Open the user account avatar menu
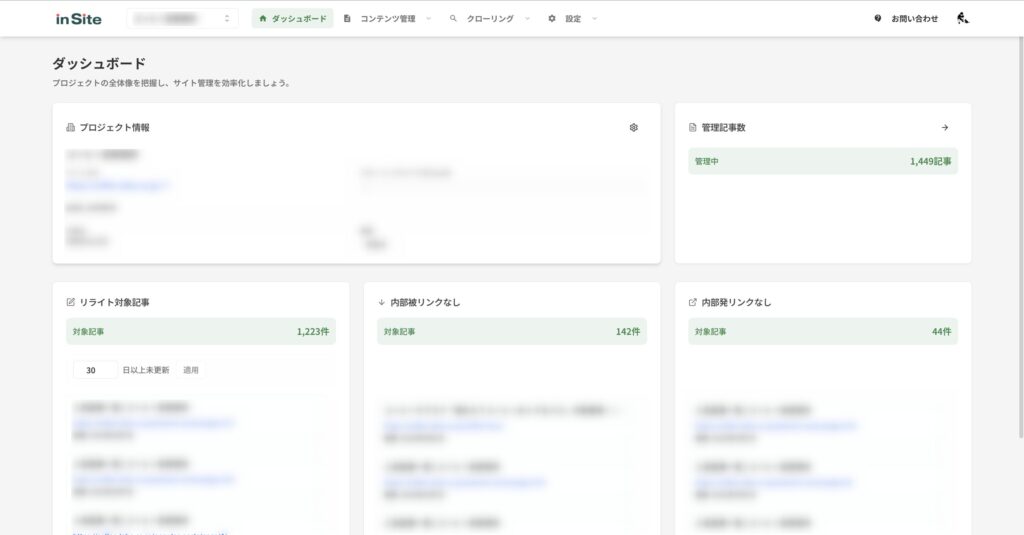Viewport: 1024px width, 535px height. pyautogui.click(x=963, y=18)
